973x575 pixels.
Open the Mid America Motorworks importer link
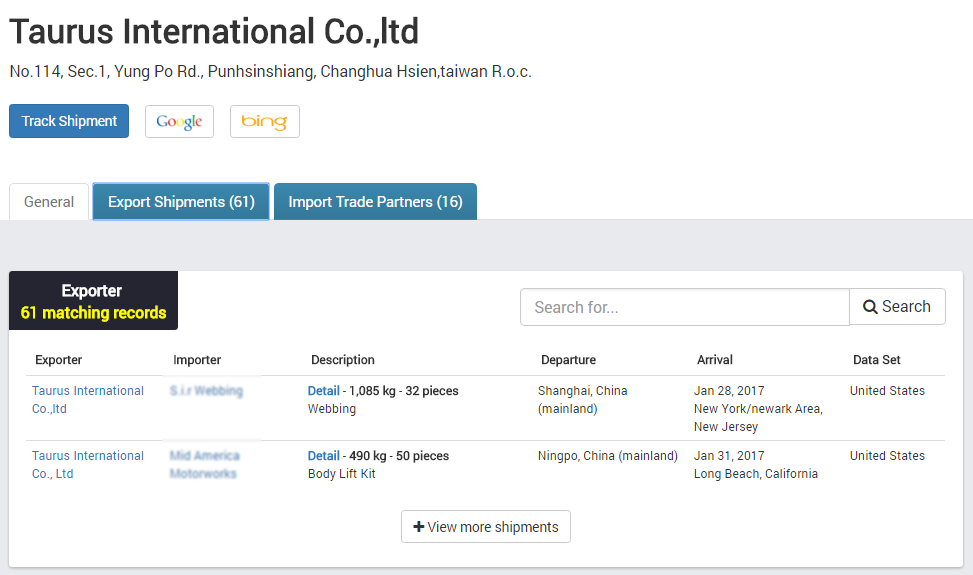point(204,465)
